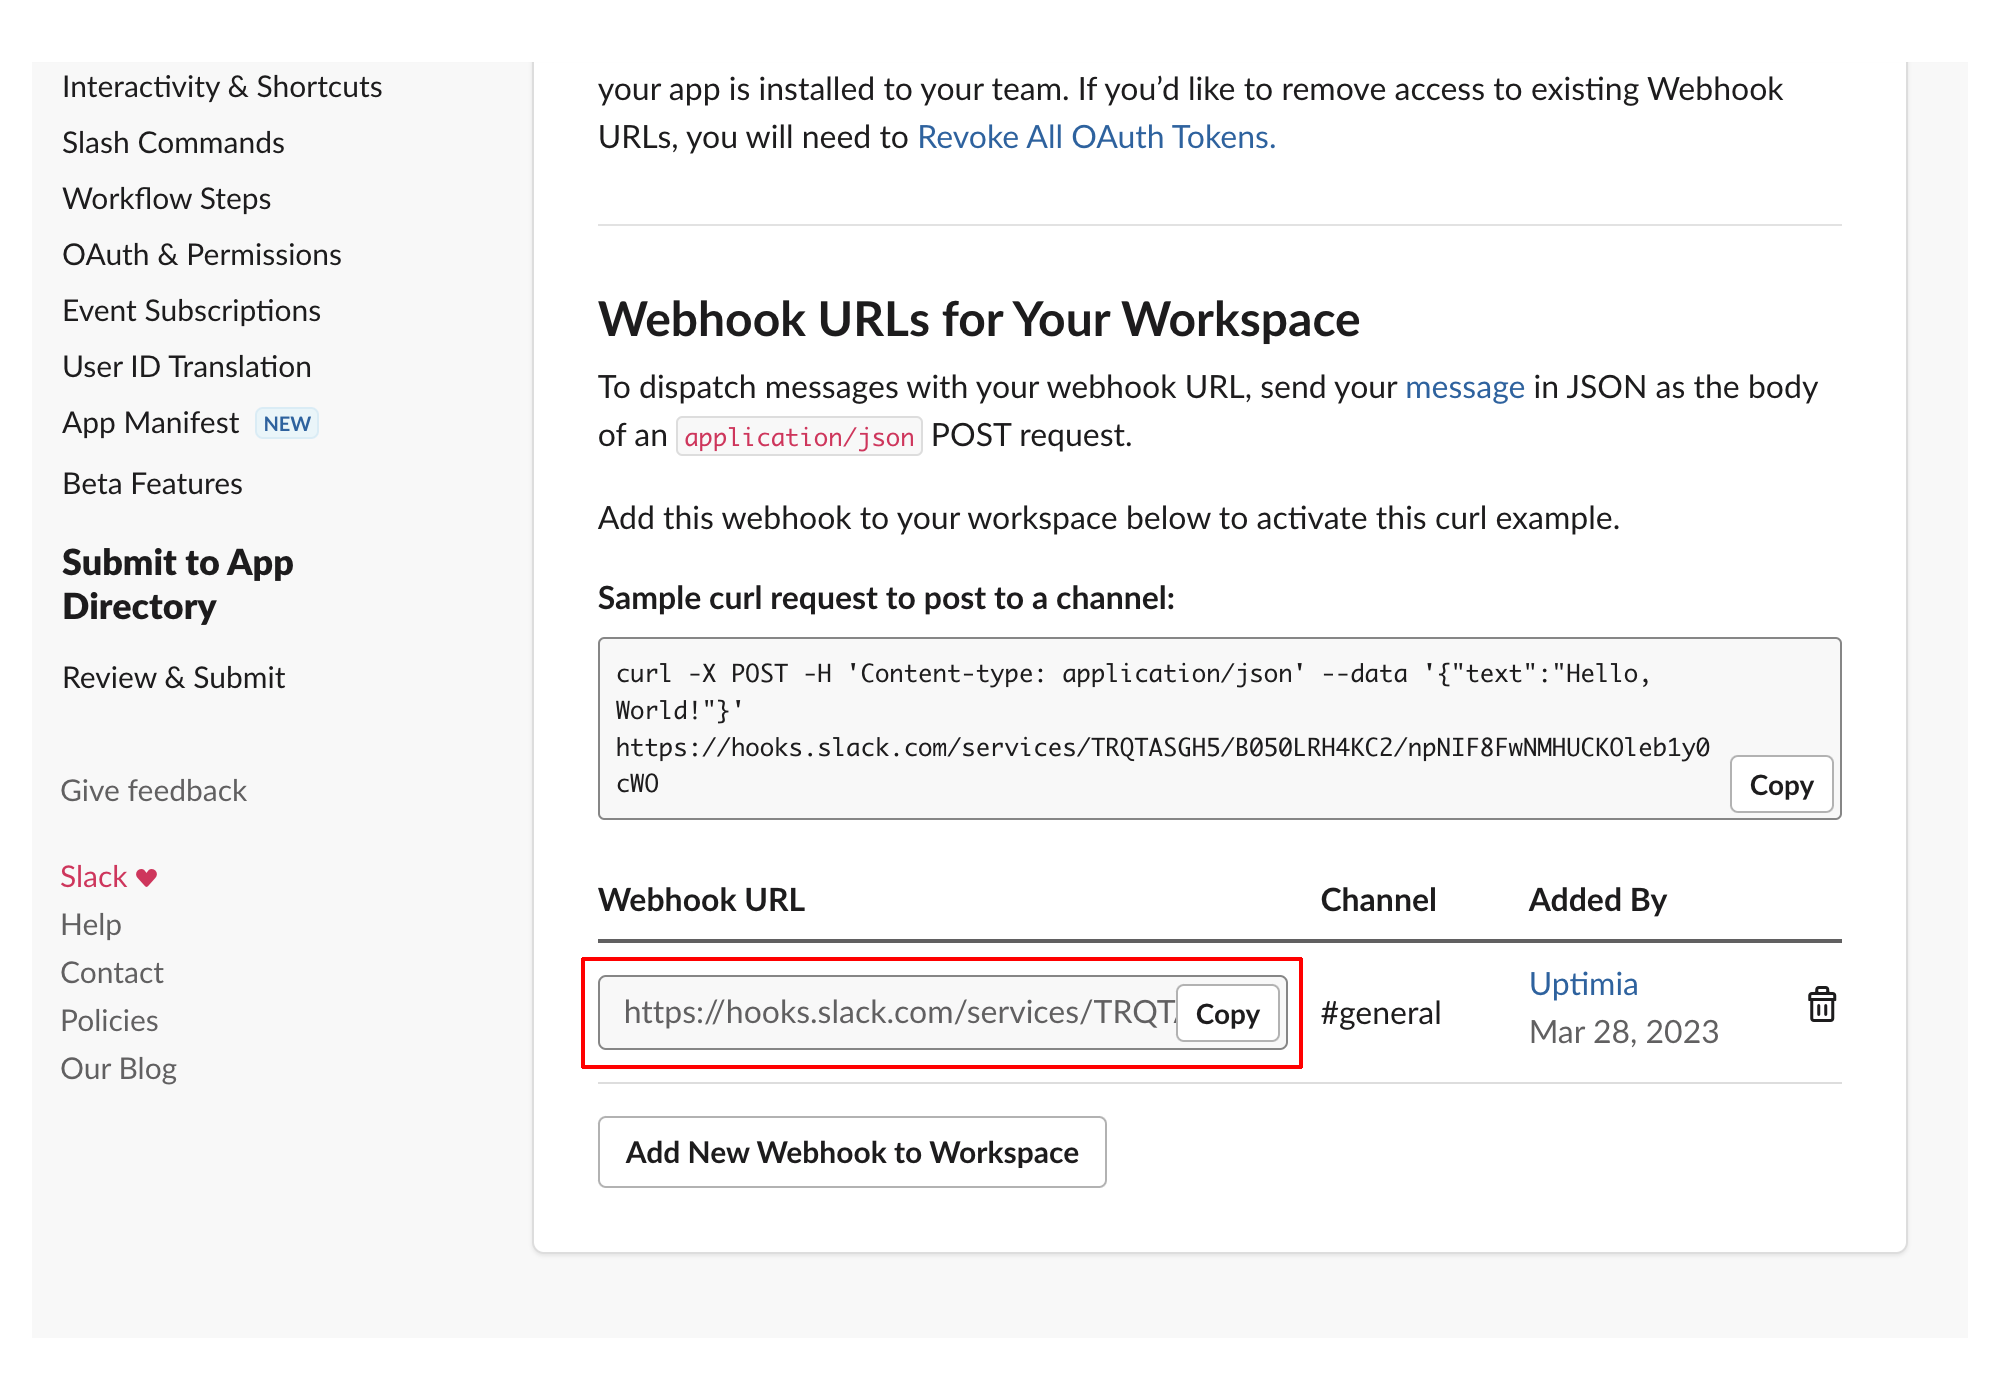Go to Workflow Steps
This screenshot has width=2000, height=1400.
[167, 199]
